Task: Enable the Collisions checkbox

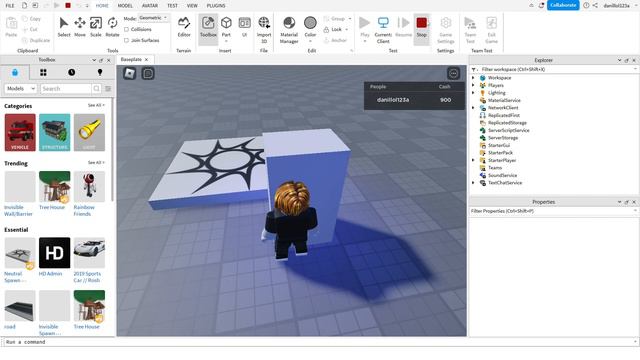Action: coord(127,29)
